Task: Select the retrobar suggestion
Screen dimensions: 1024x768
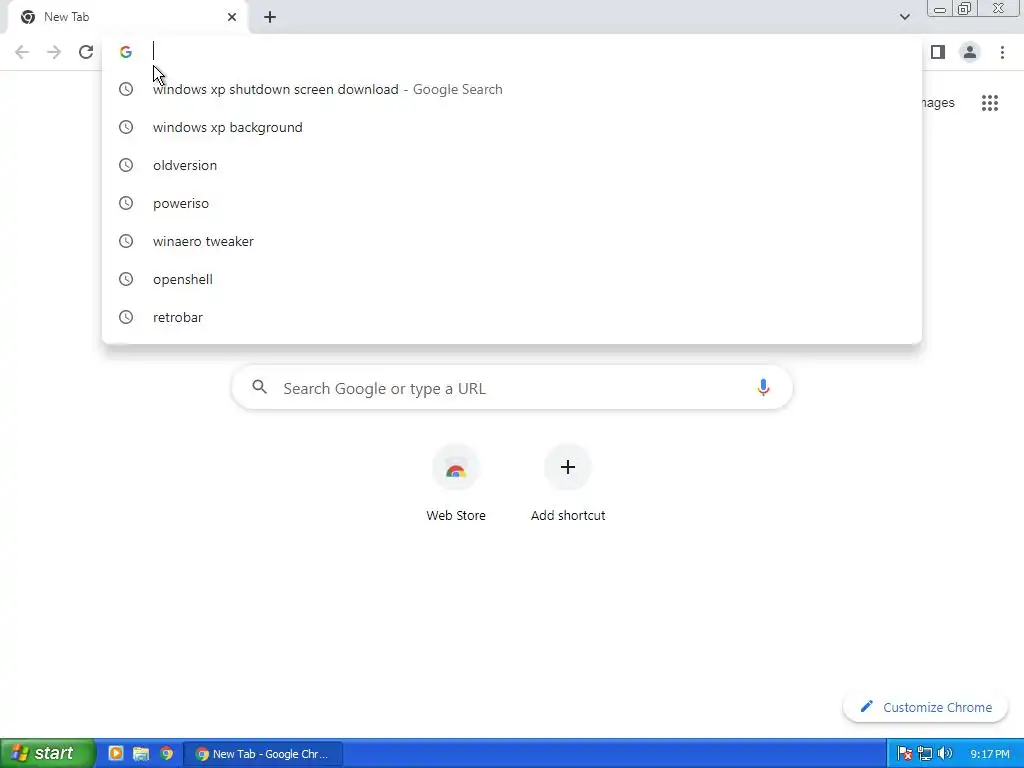Action: [512, 317]
